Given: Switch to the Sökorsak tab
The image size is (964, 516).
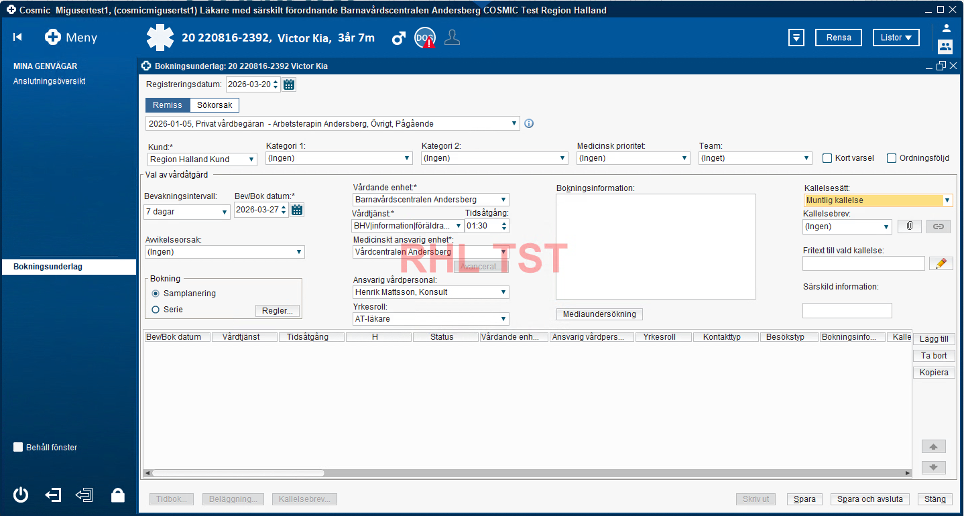Looking at the screenshot, I should 214,104.
